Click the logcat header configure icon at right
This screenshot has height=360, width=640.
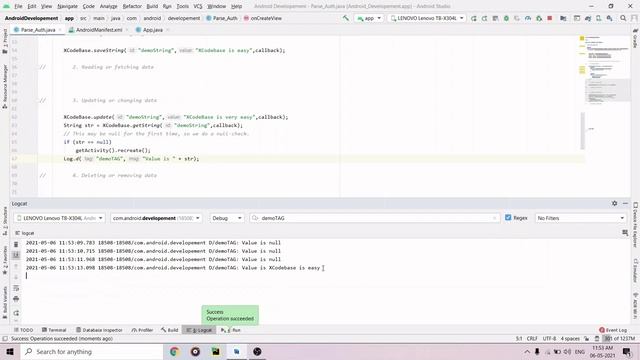tap(625, 233)
